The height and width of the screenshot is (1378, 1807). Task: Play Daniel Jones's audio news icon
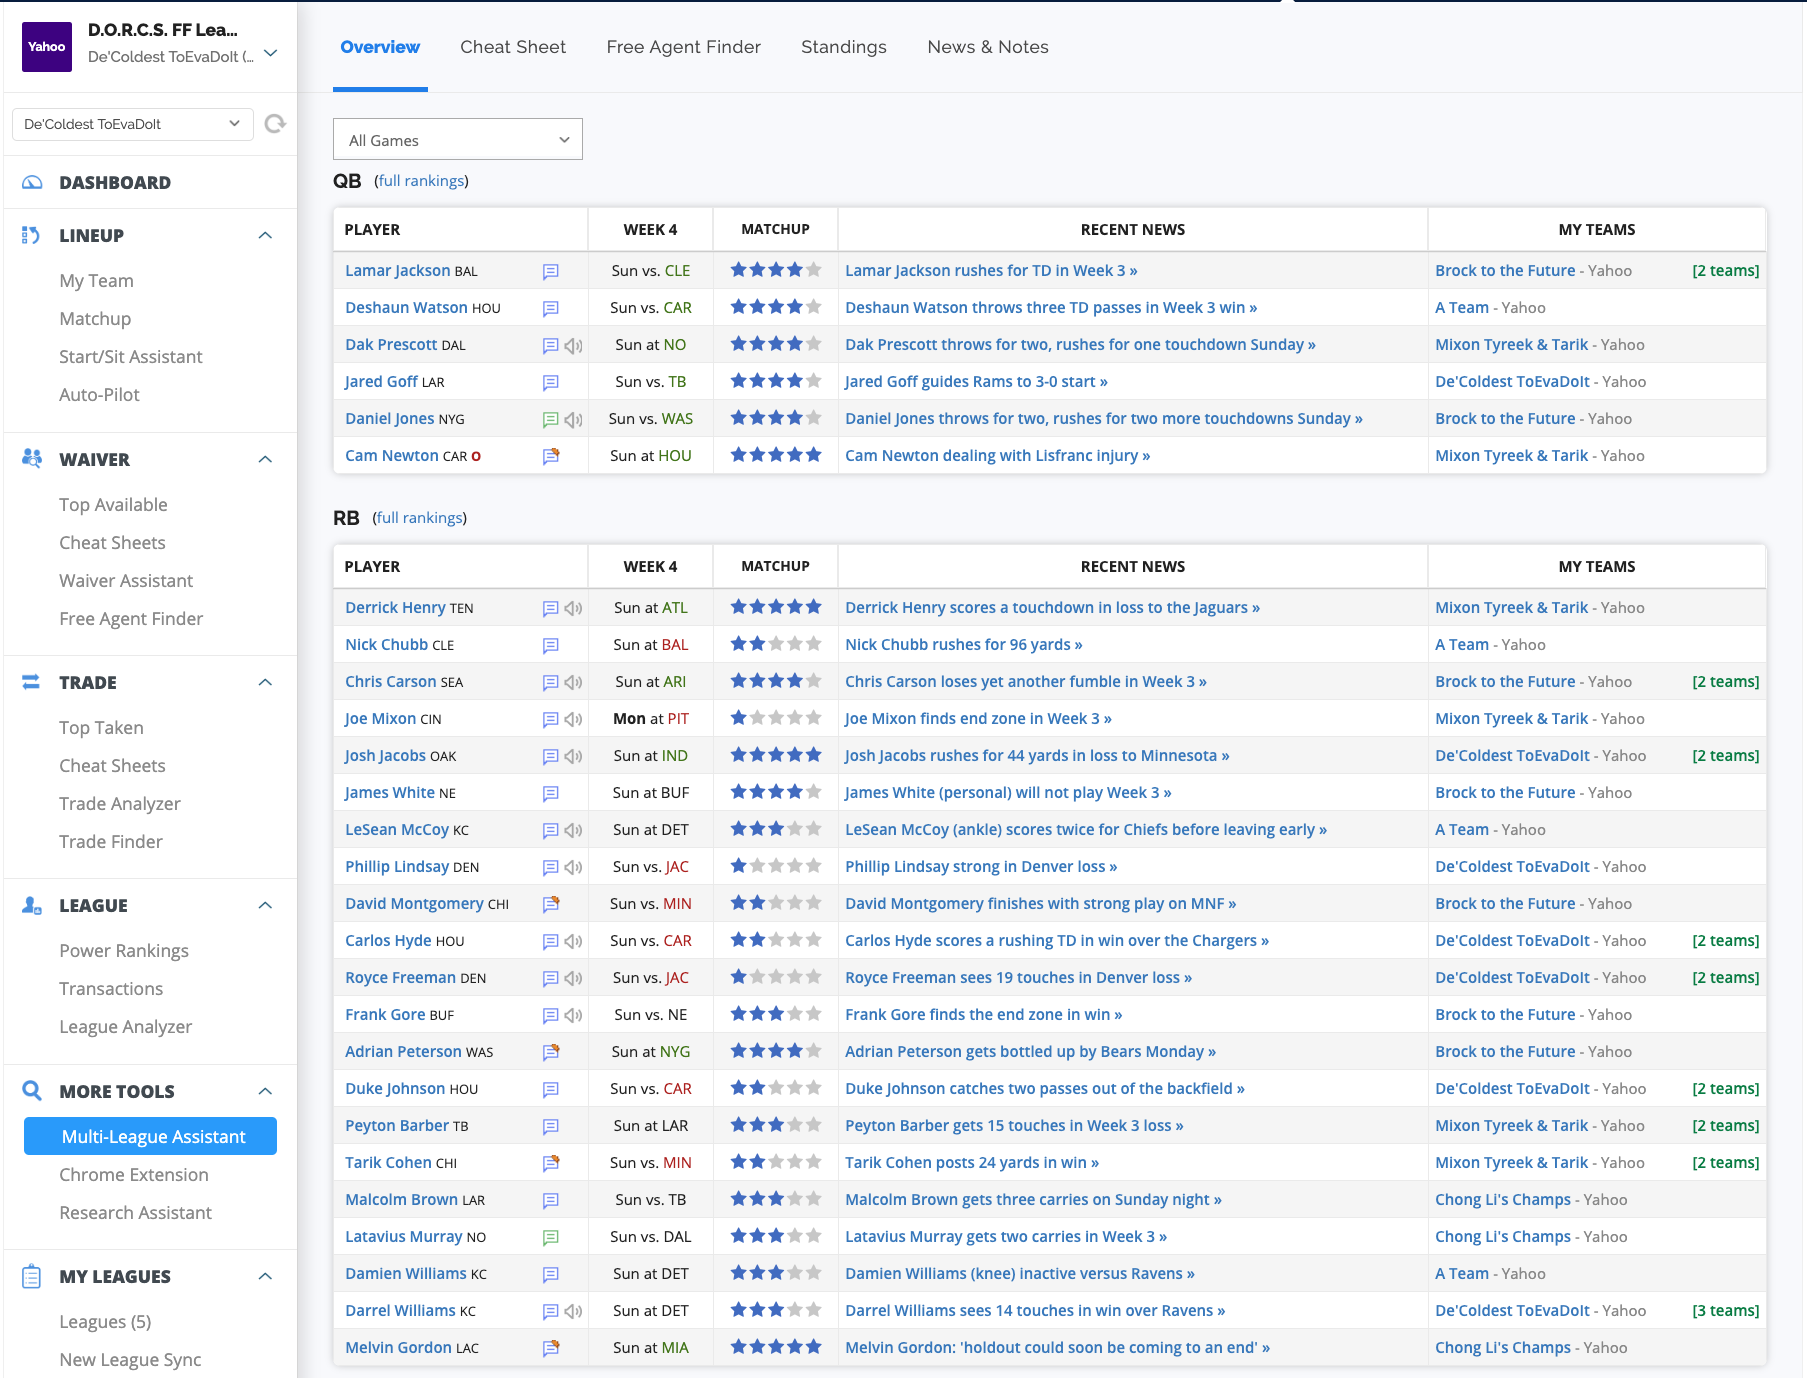(573, 419)
